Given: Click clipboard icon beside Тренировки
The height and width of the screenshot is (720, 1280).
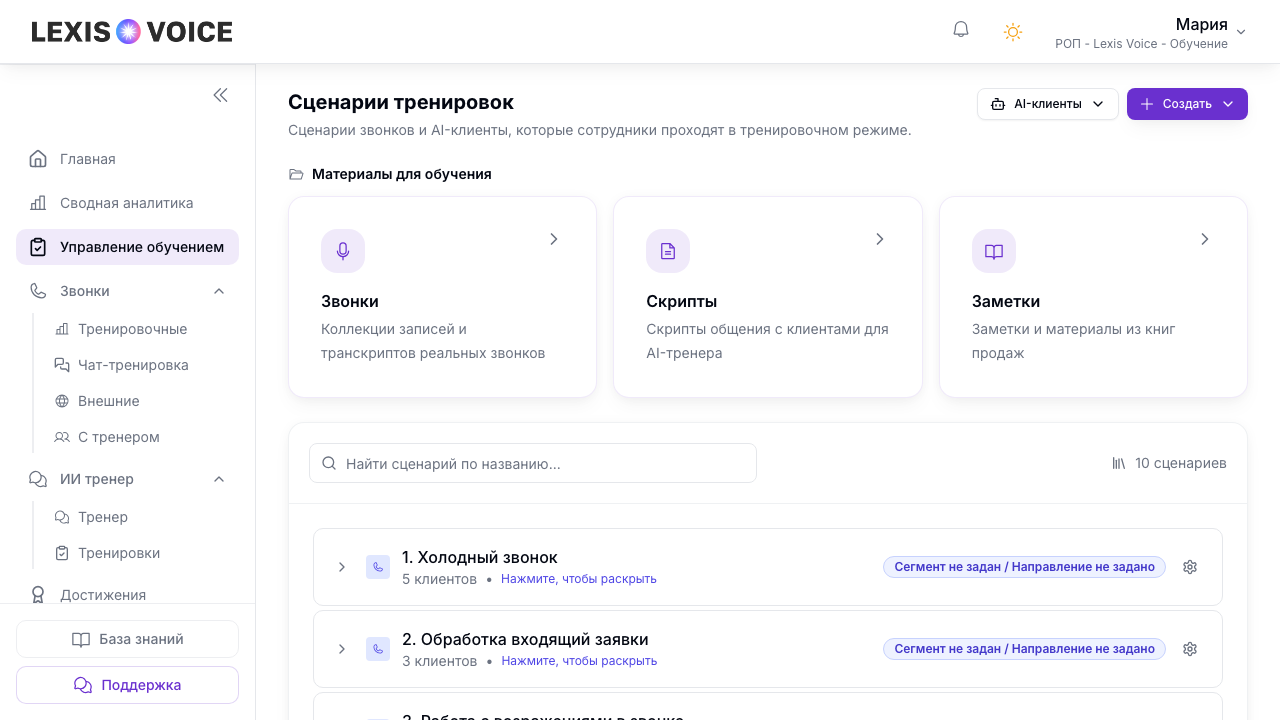Looking at the screenshot, I should pyautogui.click(x=62, y=553).
